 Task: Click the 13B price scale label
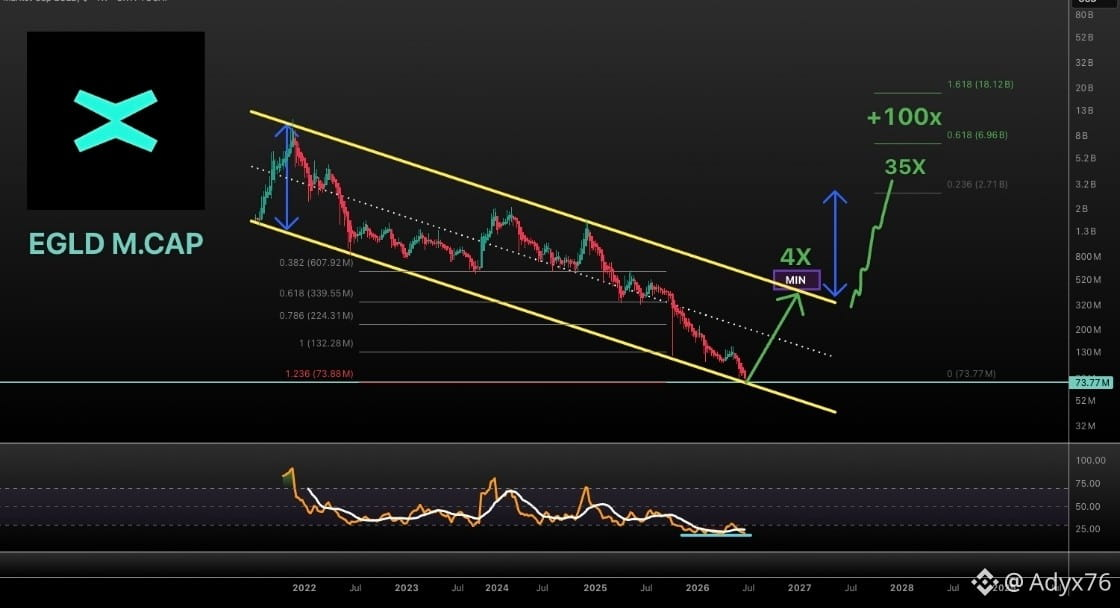click(x=1084, y=111)
